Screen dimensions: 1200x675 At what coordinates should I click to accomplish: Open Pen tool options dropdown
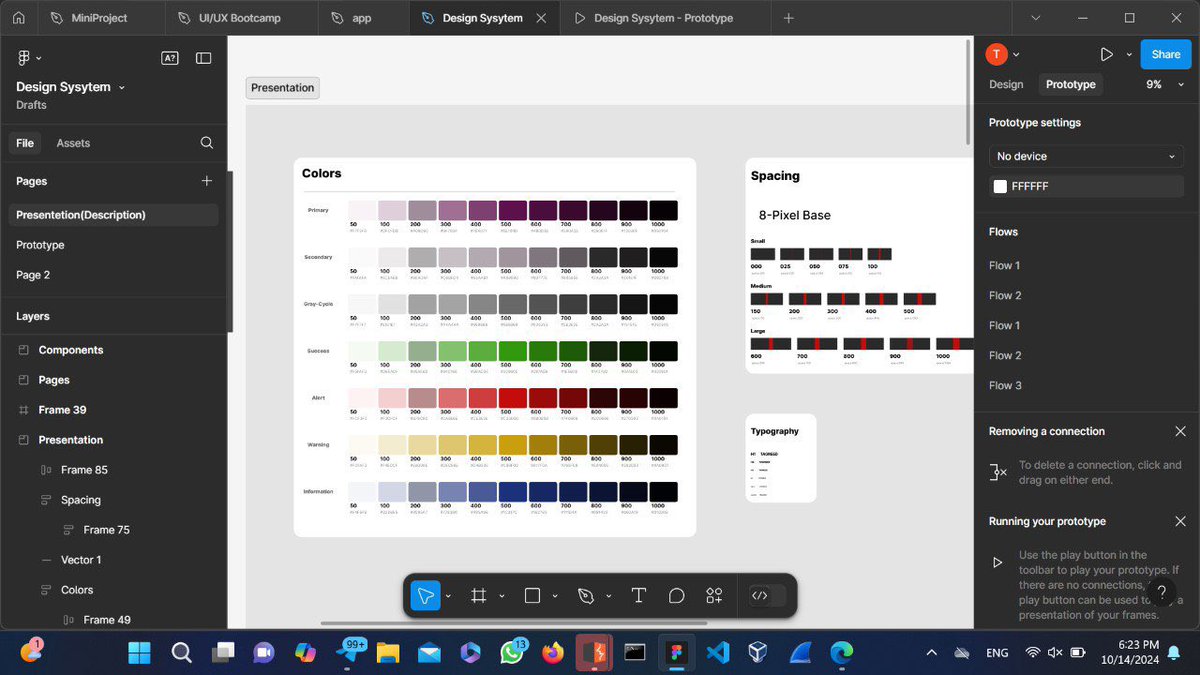[609, 597]
